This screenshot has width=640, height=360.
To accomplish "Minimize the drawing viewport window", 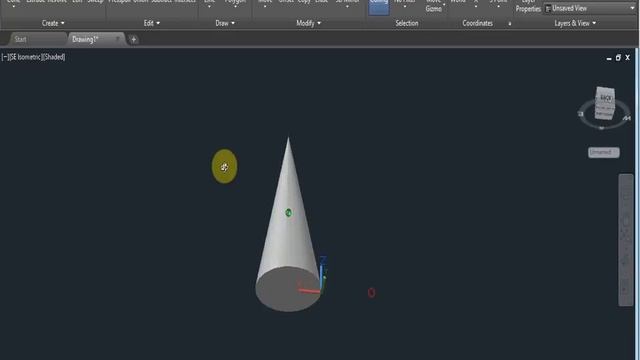I will (x=609, y=58).
